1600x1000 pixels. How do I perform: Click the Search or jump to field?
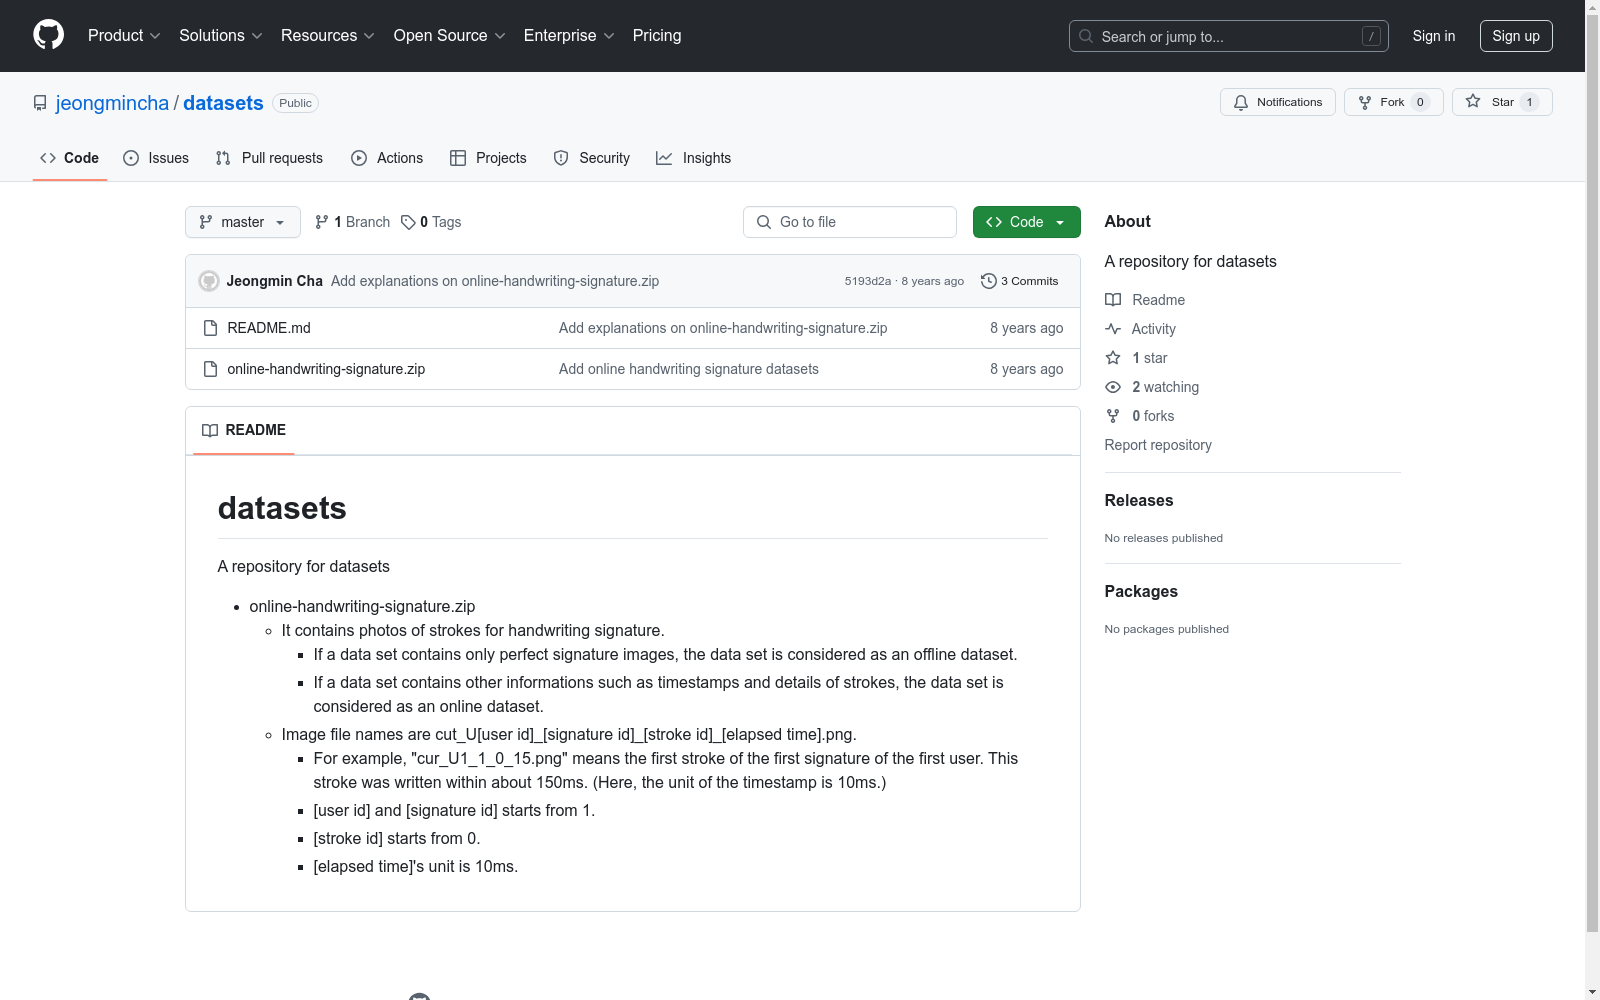coord(1229,36)
